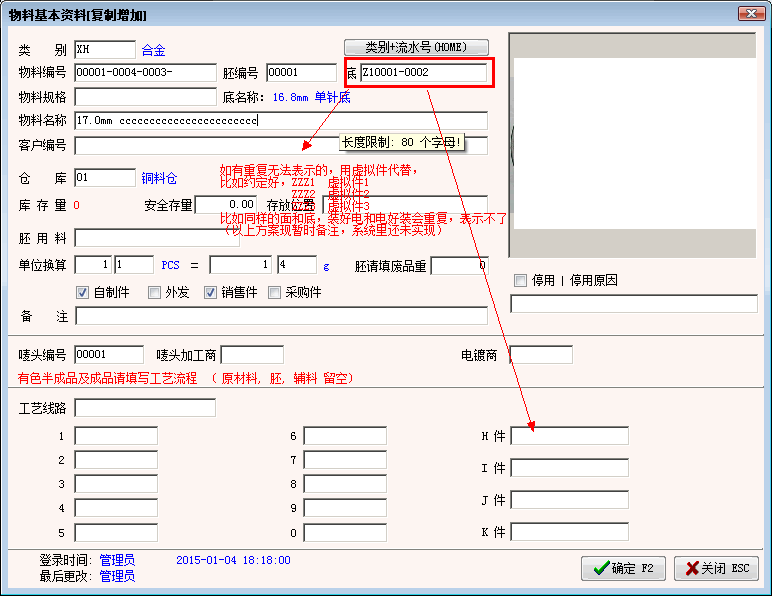Viewport: 772px width, 596px height.
Task: Focus the K 件 input field
Action: coord(570,532)
